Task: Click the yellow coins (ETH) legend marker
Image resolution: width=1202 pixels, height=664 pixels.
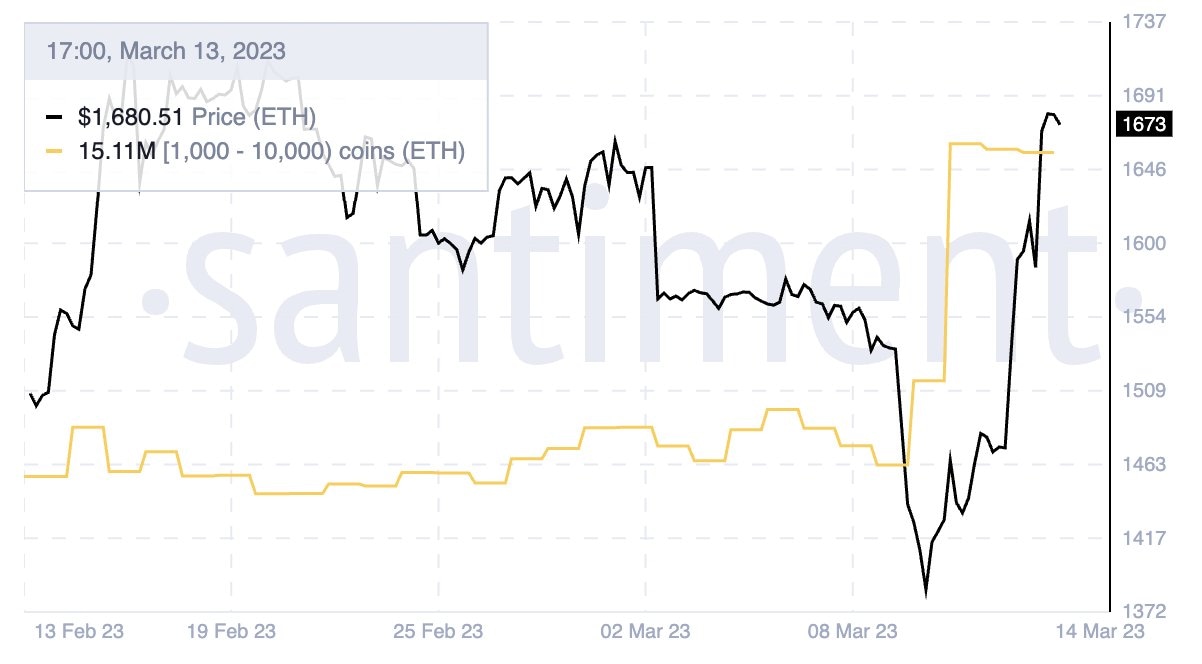Action: coord(54,152)
